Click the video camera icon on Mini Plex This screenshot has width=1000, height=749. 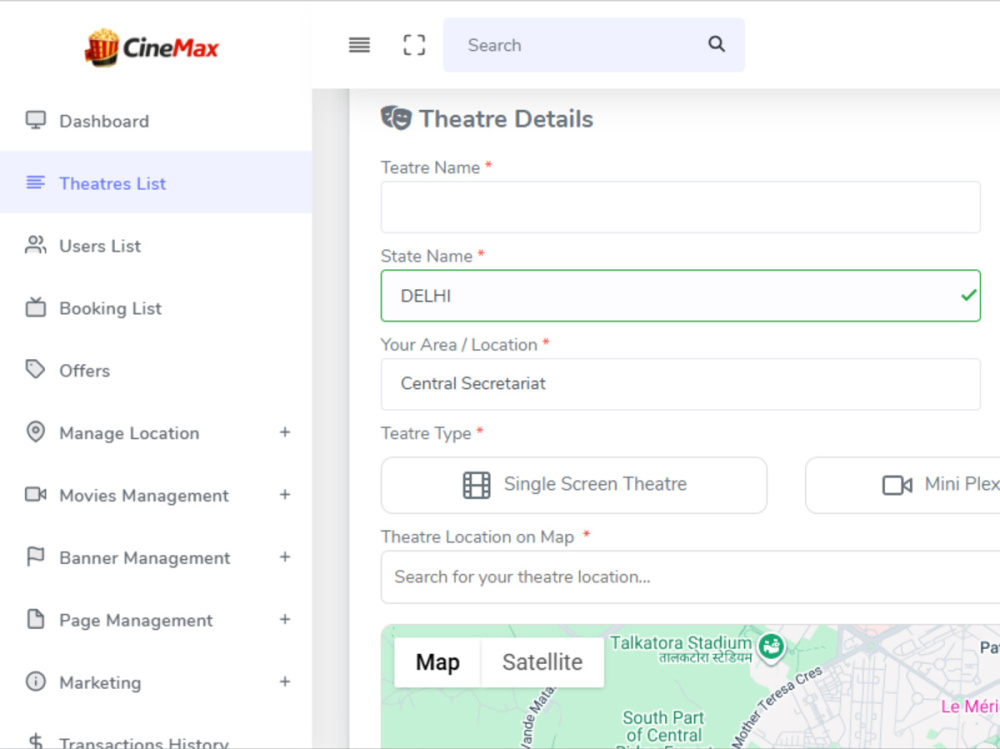tap(897, 485)
